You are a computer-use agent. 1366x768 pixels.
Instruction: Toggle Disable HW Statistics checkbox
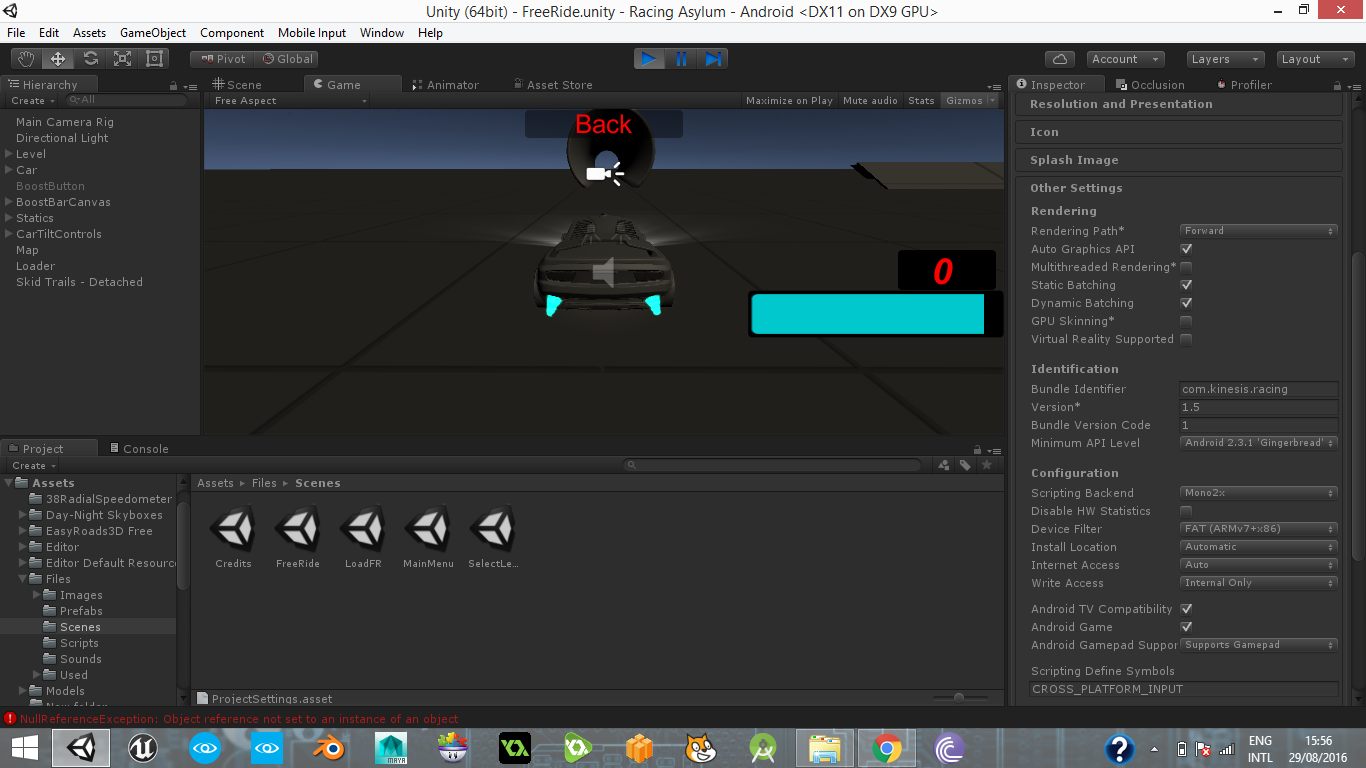pos(1186,511)
